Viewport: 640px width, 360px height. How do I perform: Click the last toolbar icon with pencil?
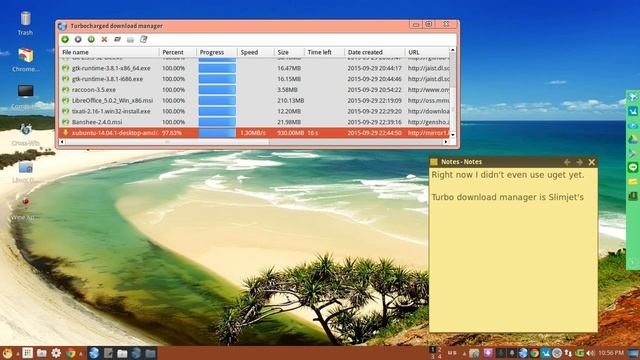point(143,39)
